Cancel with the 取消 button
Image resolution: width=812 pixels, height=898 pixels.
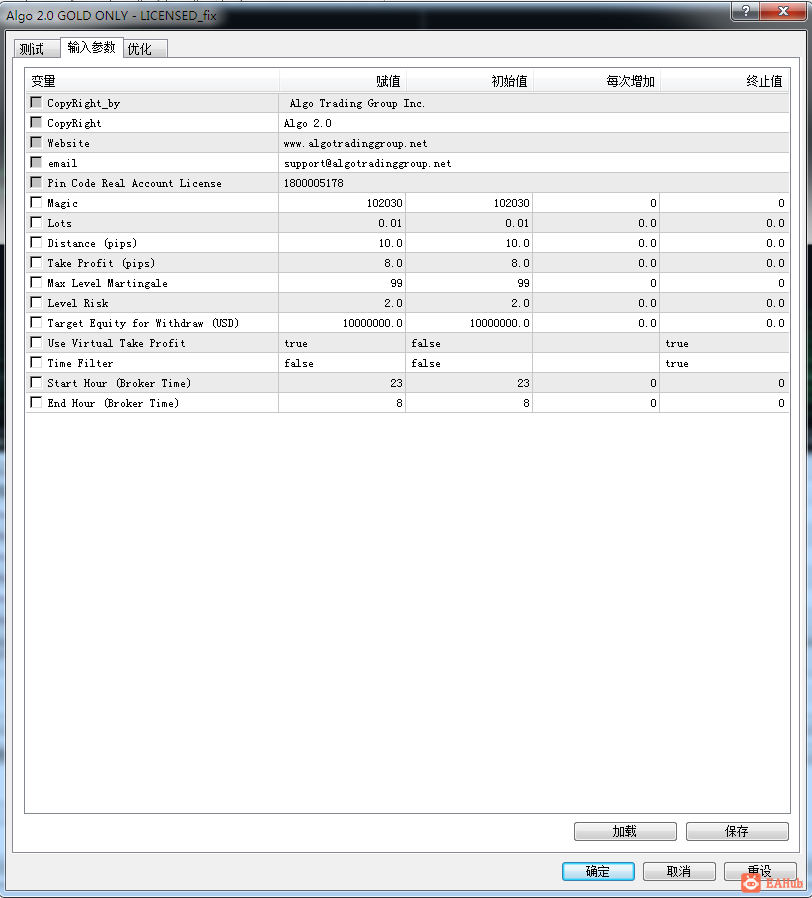(x=679, y=871)
